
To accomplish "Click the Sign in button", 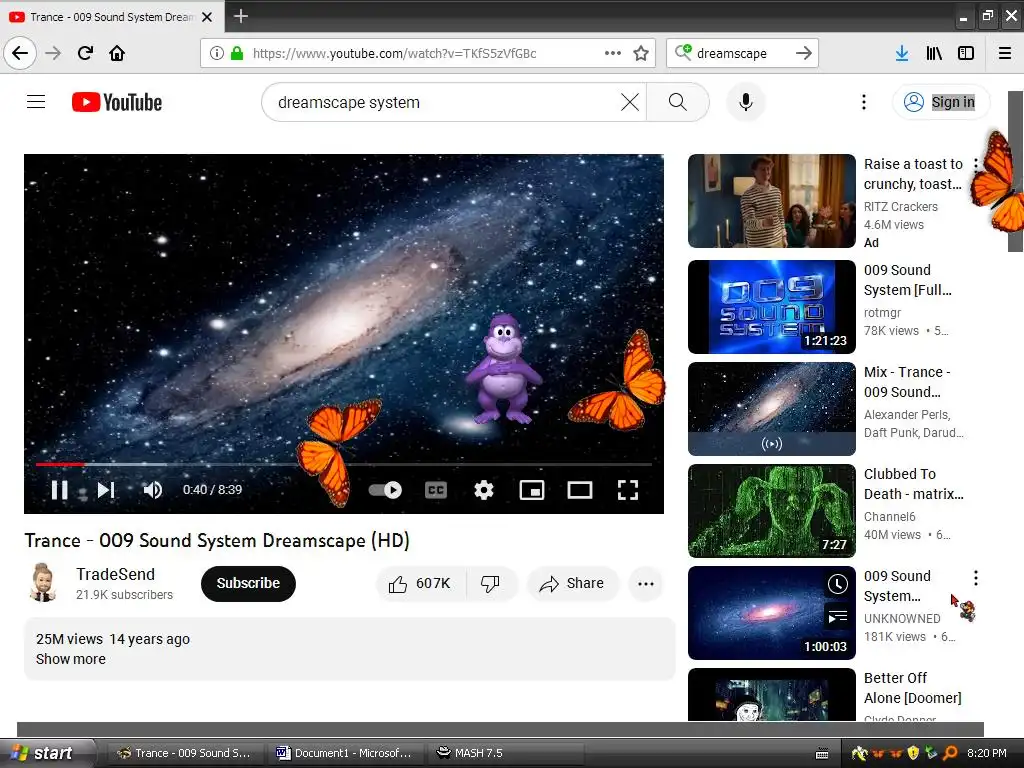I will click(941, 102).
